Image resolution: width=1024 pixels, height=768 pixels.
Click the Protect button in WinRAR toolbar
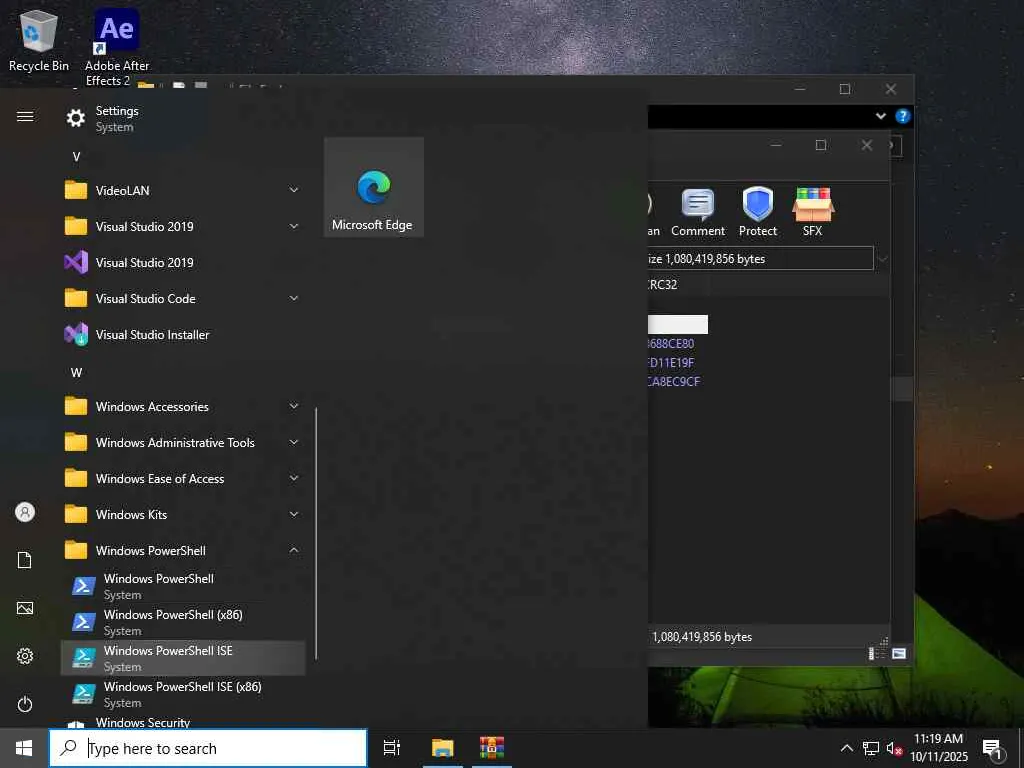(758, 213)
